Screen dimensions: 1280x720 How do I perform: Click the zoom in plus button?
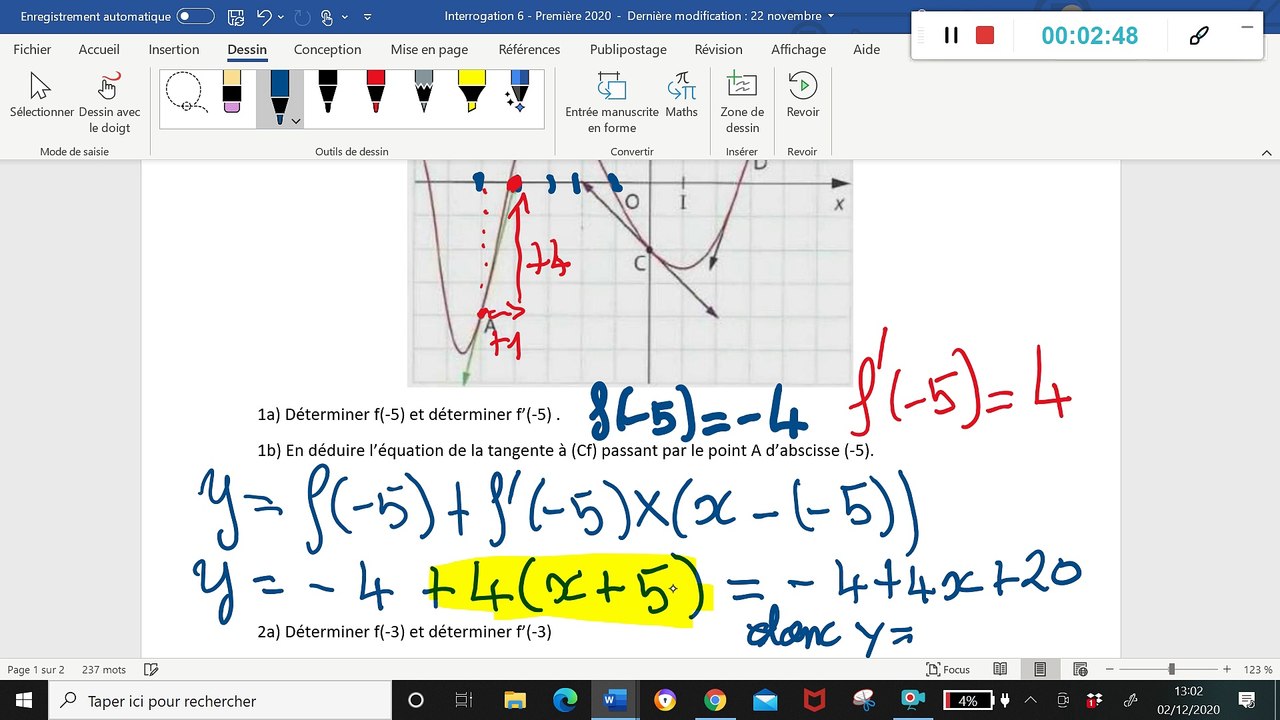(1227, 669)
